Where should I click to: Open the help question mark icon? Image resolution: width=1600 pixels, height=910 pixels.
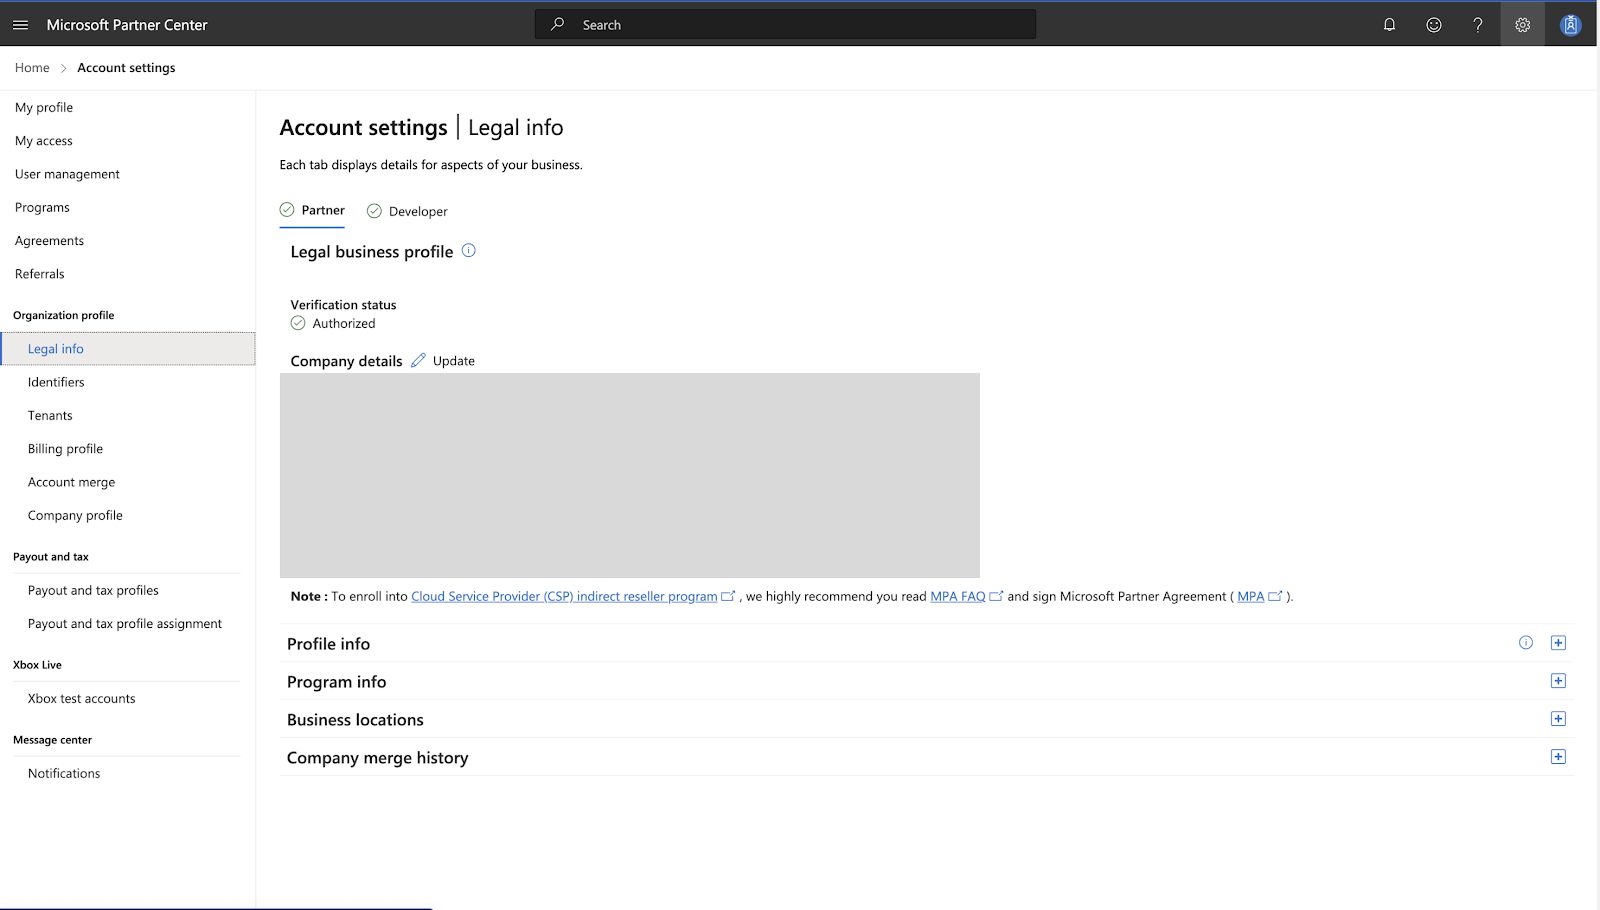[1477, 25]
